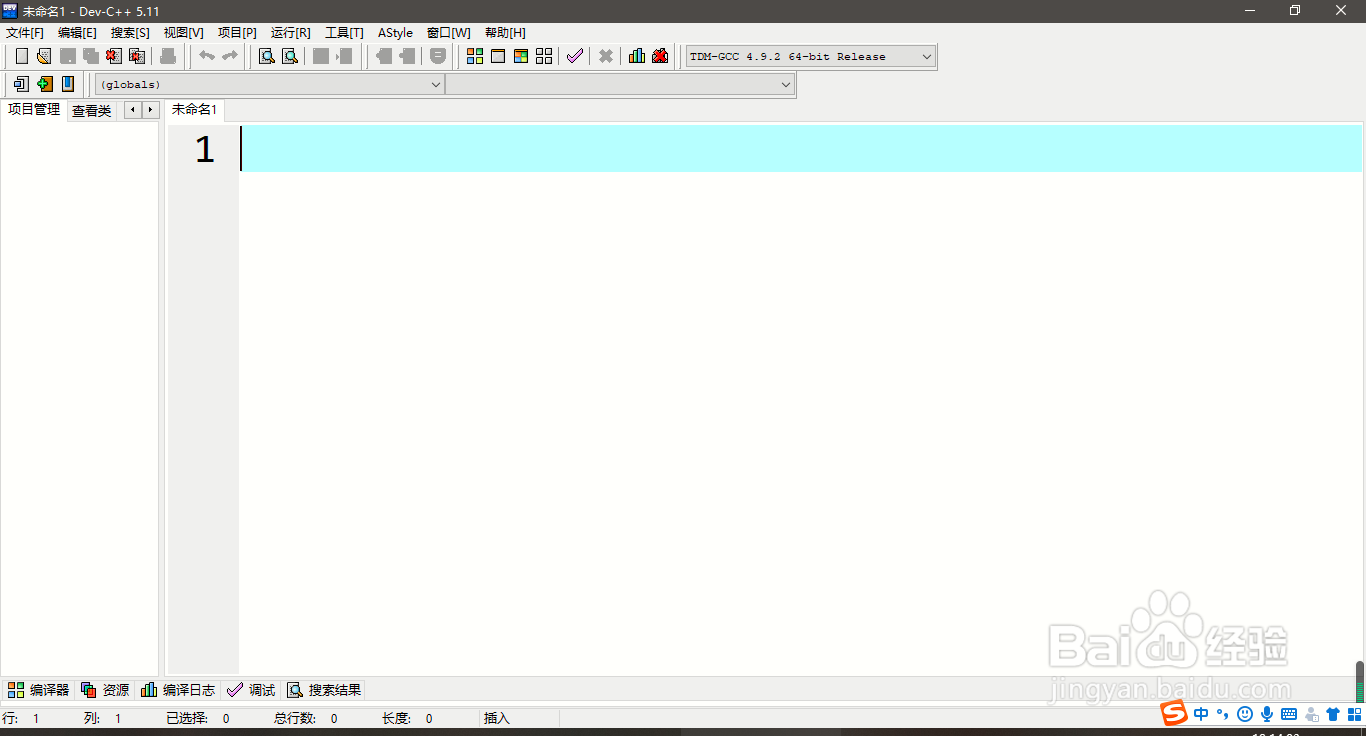Open the 搜索结果 bottom panel tab
The height and width of the screenshot is (736, 1366).
(x=324, y=690)
